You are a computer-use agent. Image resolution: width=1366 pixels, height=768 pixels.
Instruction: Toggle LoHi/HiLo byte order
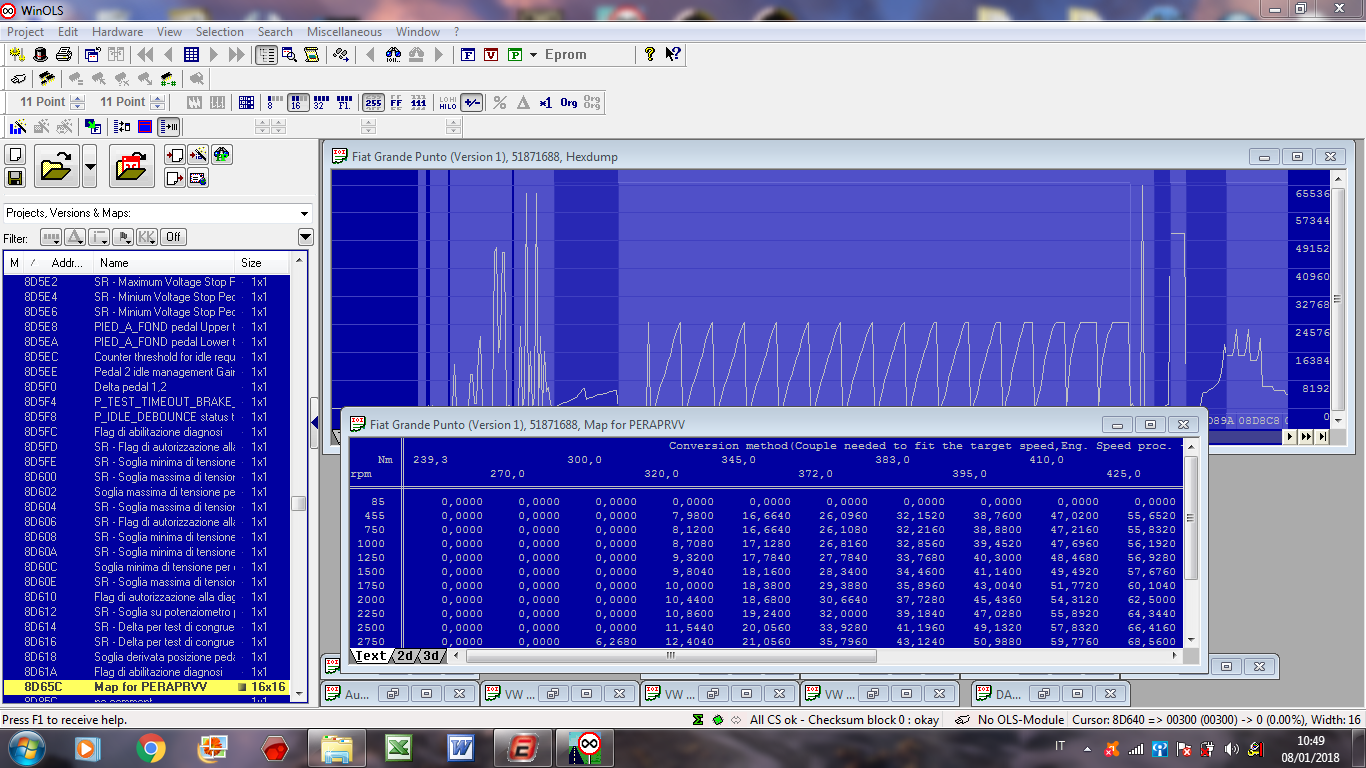click(x=448, y=102)
